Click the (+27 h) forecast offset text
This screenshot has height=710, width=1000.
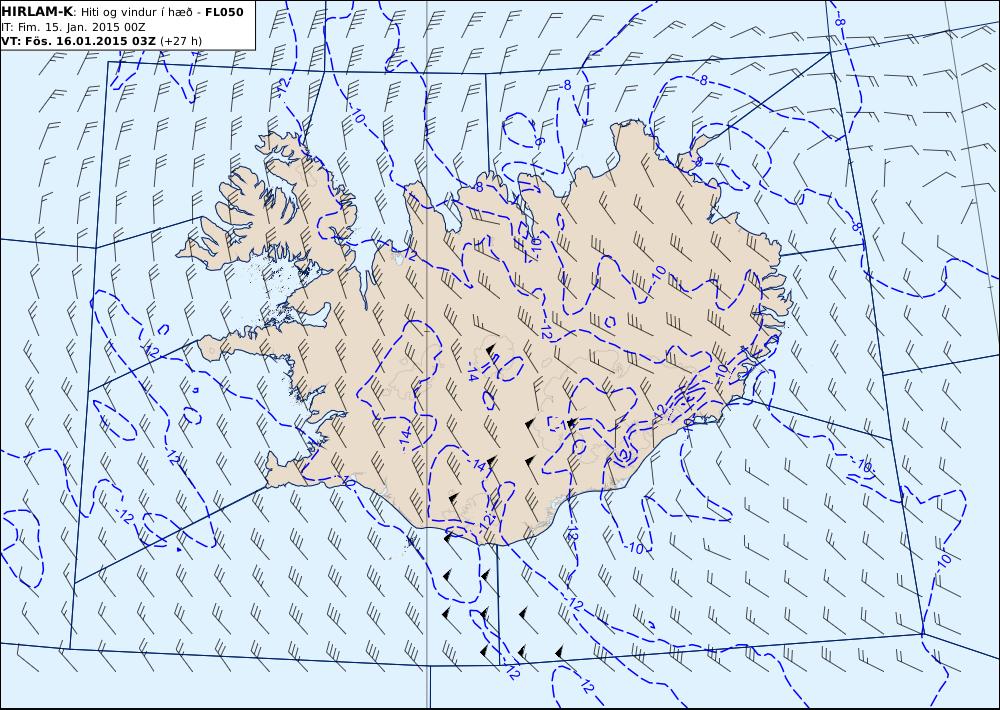coord(180,41)
